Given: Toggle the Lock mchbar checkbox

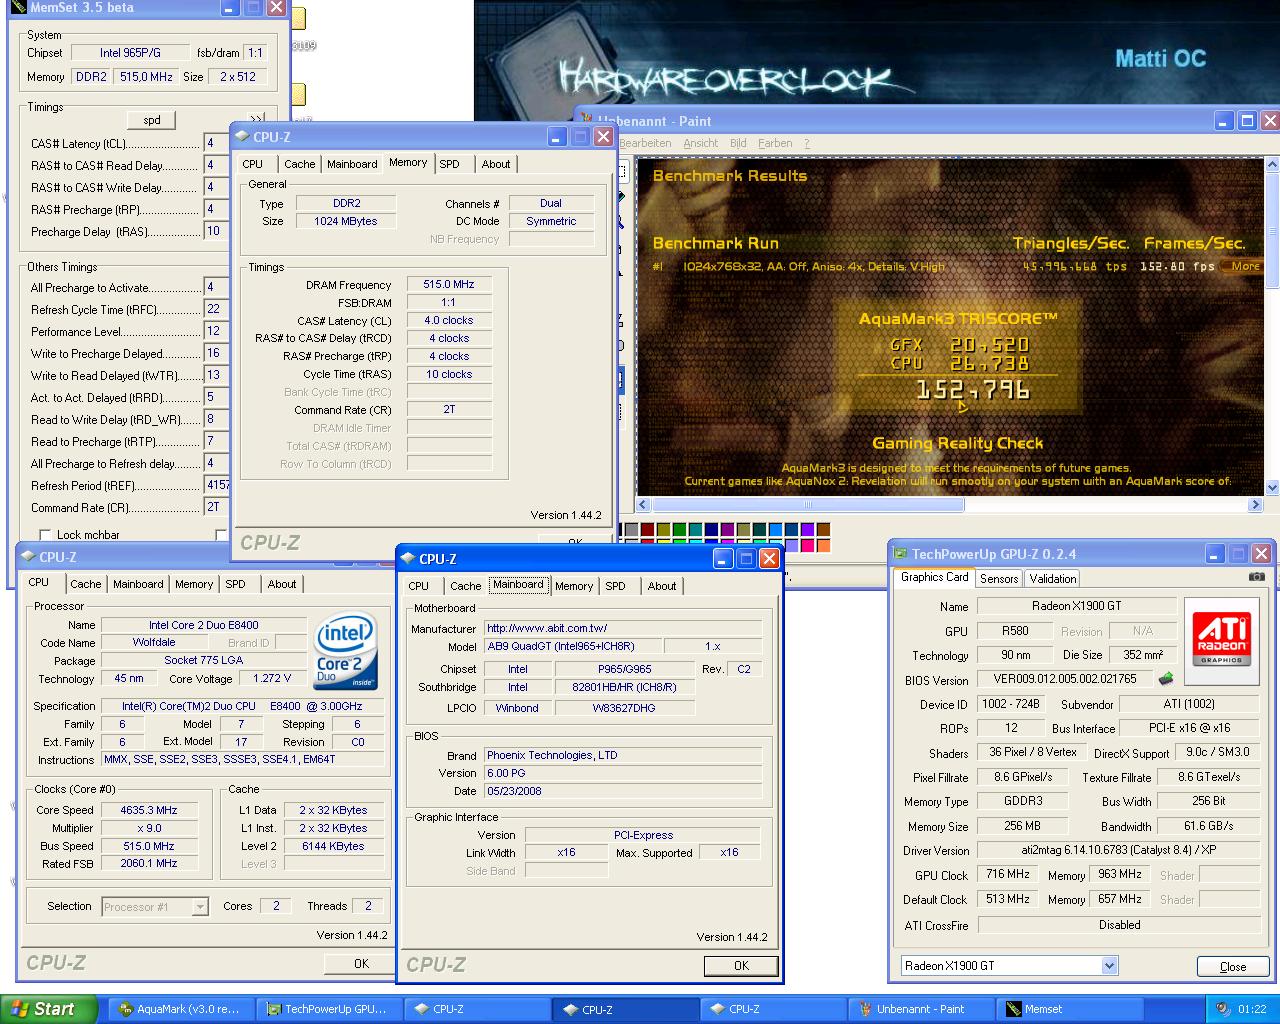Looking at the screenshot, I should click(45, 535).
